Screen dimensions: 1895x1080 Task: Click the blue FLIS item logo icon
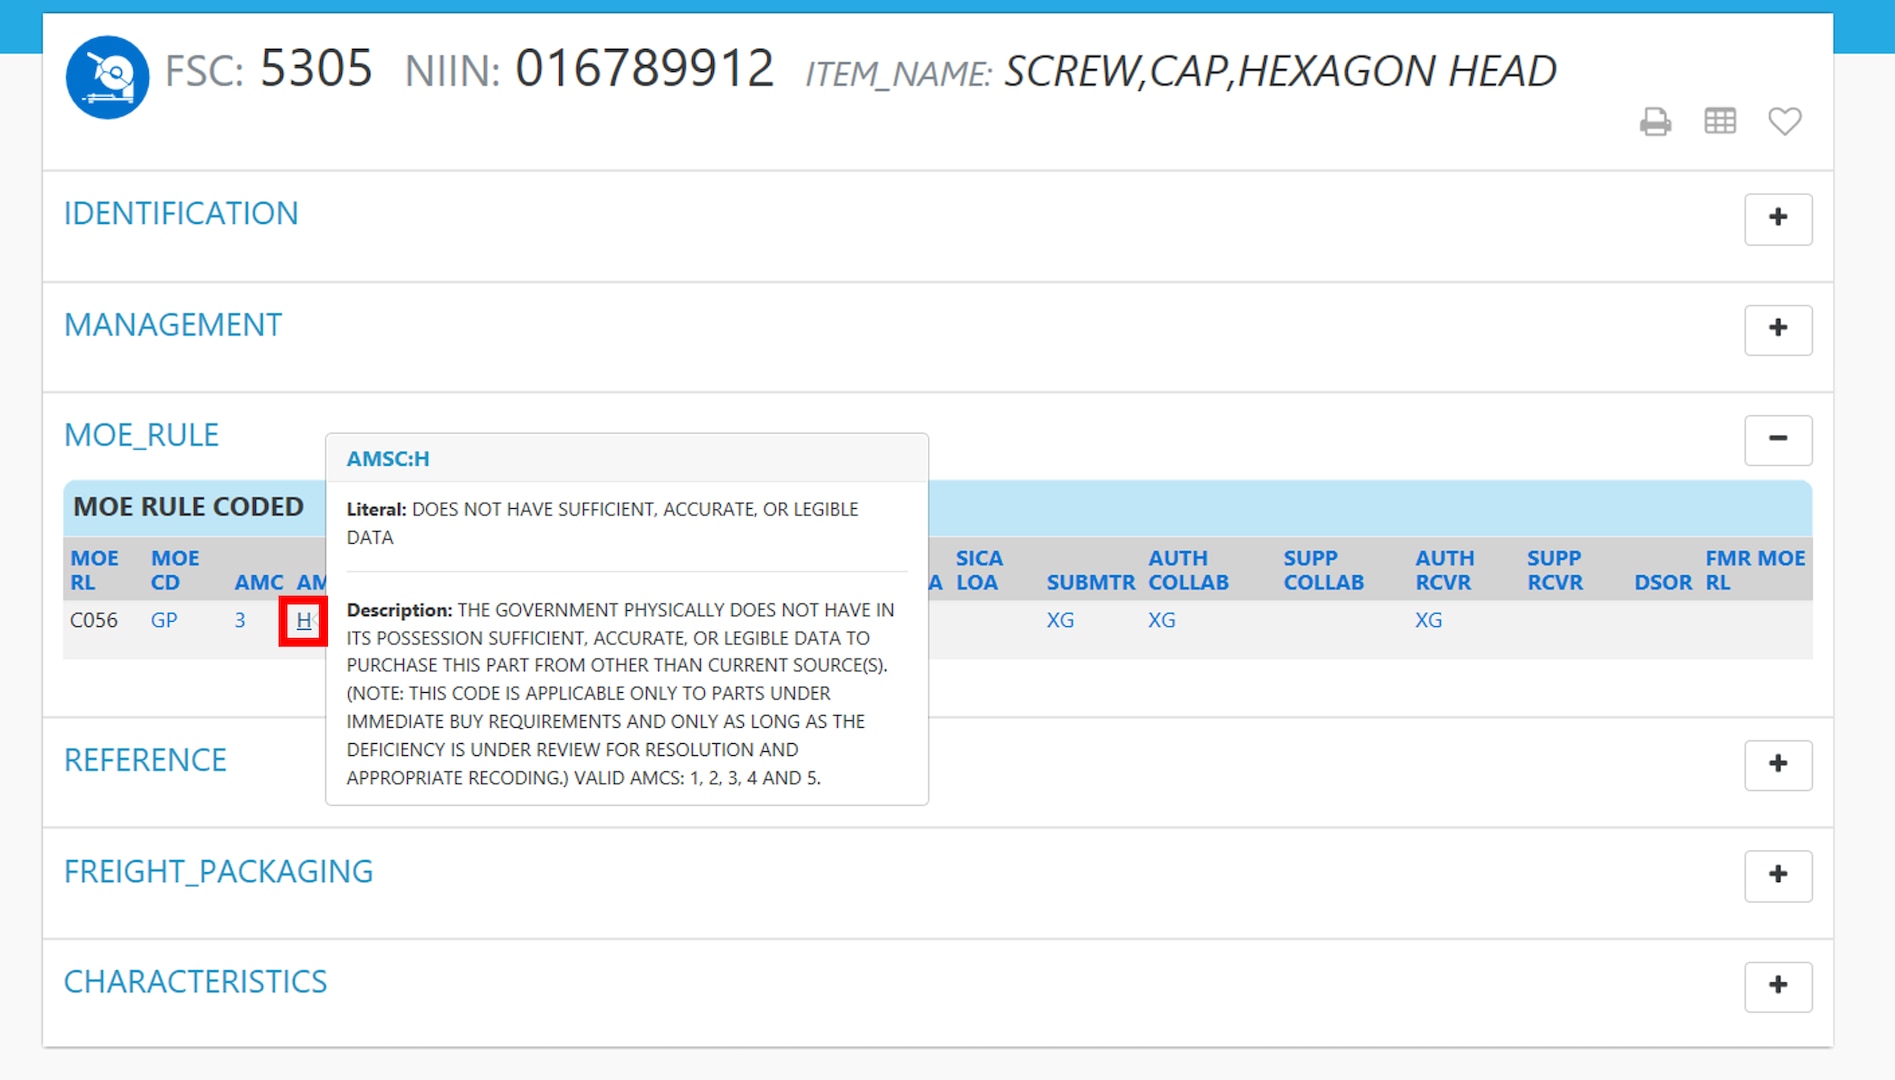pyautogui.click(x=107, y=77)
